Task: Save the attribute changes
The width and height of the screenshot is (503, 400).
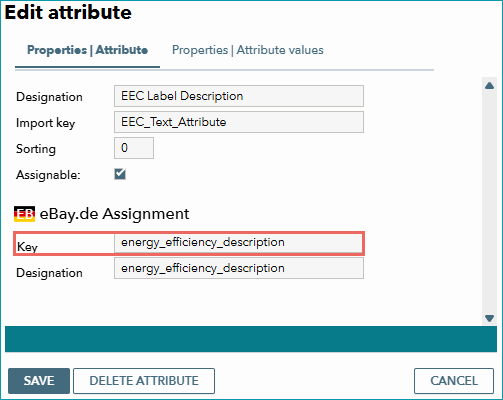Action: (x=39, y=381)
